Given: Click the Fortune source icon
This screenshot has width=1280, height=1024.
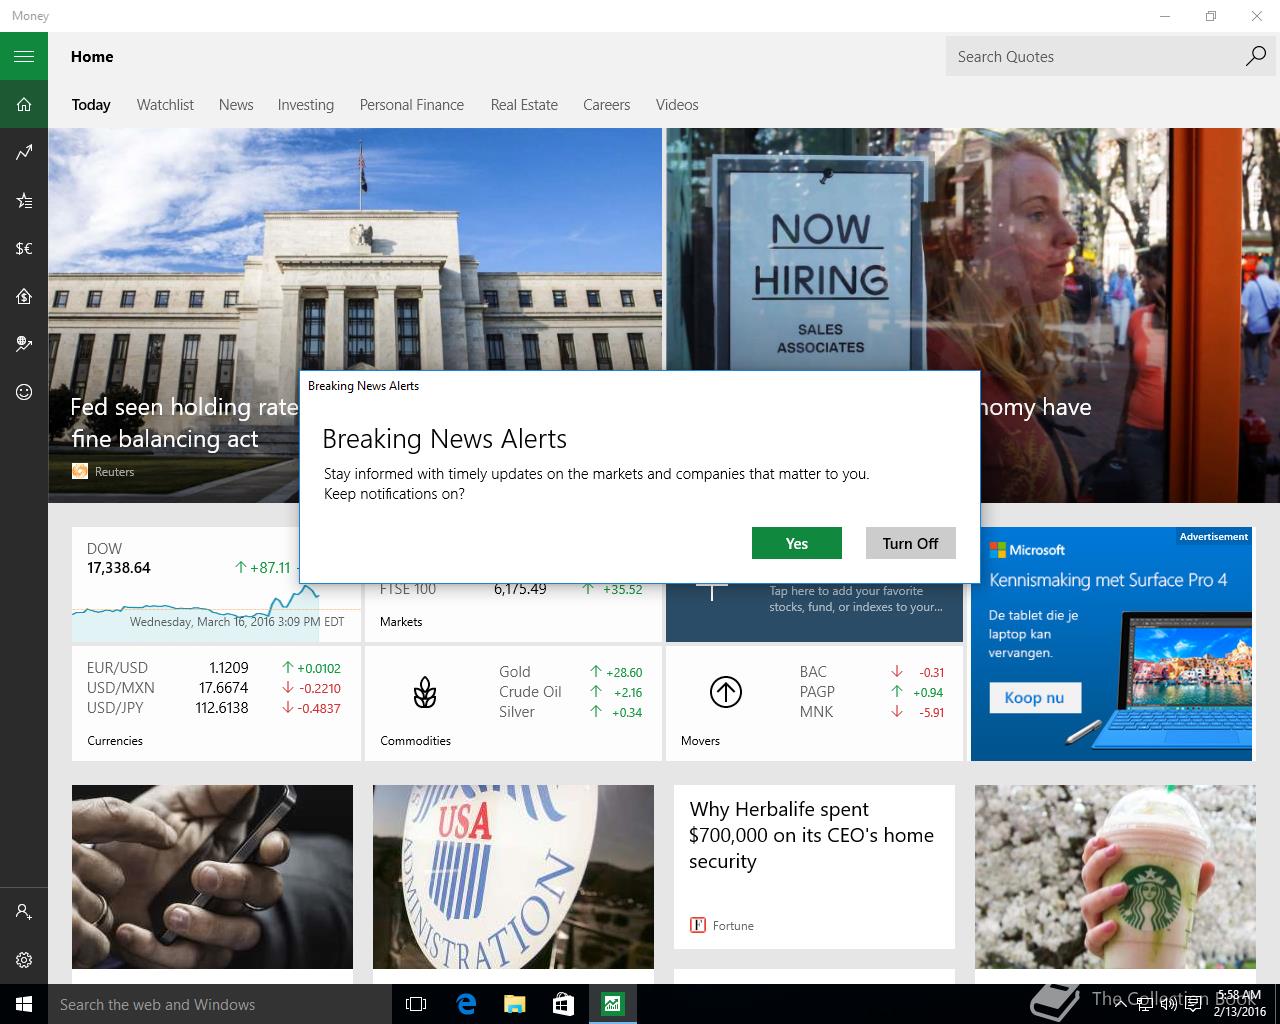Looking at the screenshot, I should (x=698, y=925).
